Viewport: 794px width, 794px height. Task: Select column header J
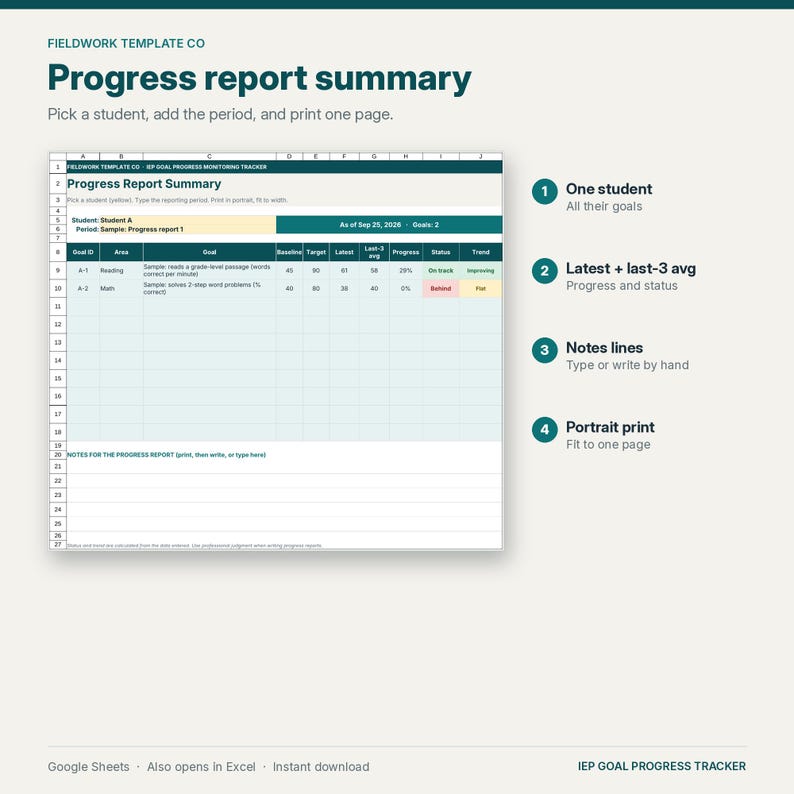(481, 156)
